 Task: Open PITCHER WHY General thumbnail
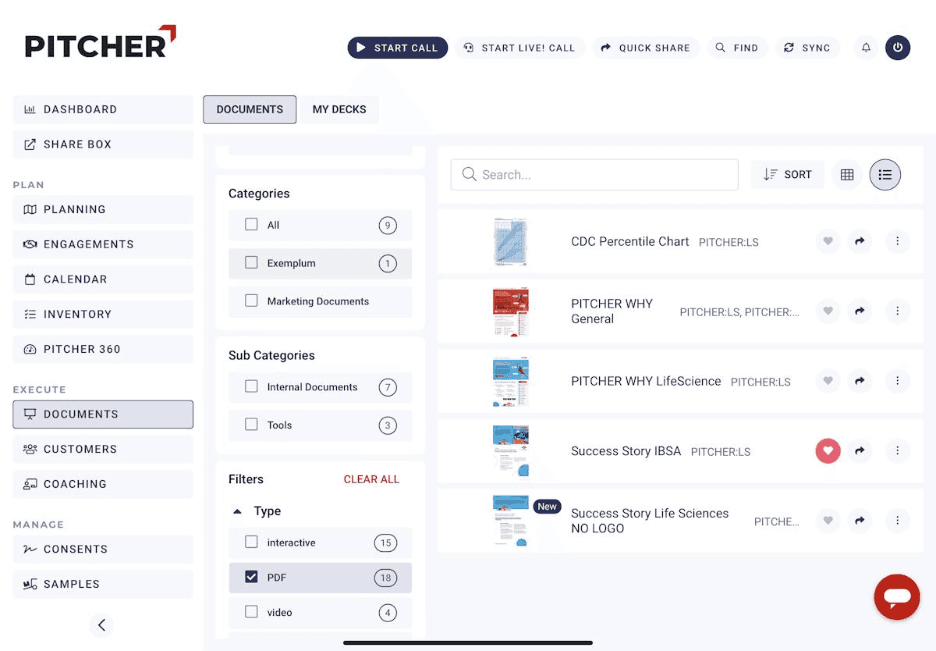(510, 311)
